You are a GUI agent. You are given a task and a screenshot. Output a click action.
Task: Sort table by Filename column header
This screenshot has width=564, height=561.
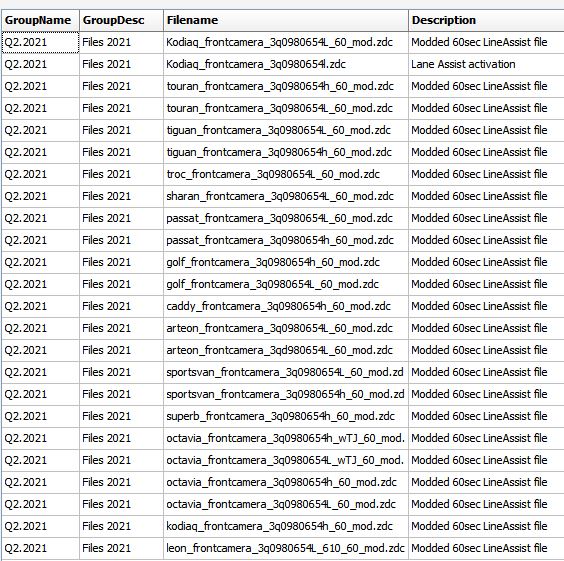click(x=286, y=20)
